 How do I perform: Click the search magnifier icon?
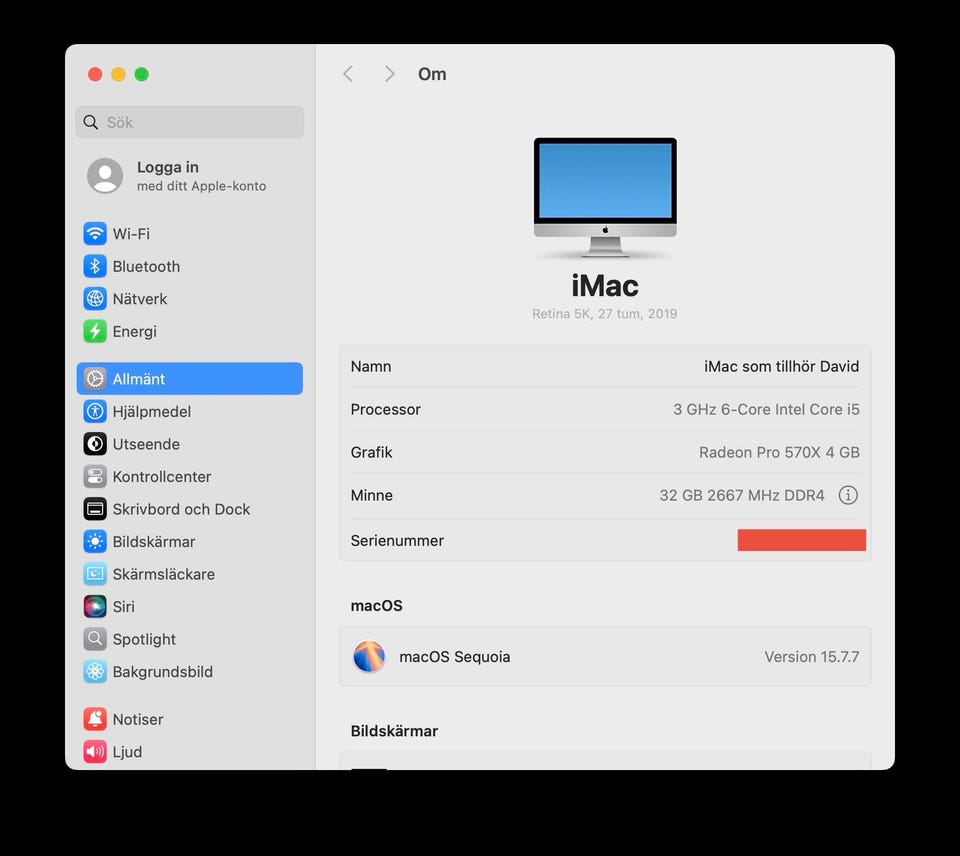91,122
